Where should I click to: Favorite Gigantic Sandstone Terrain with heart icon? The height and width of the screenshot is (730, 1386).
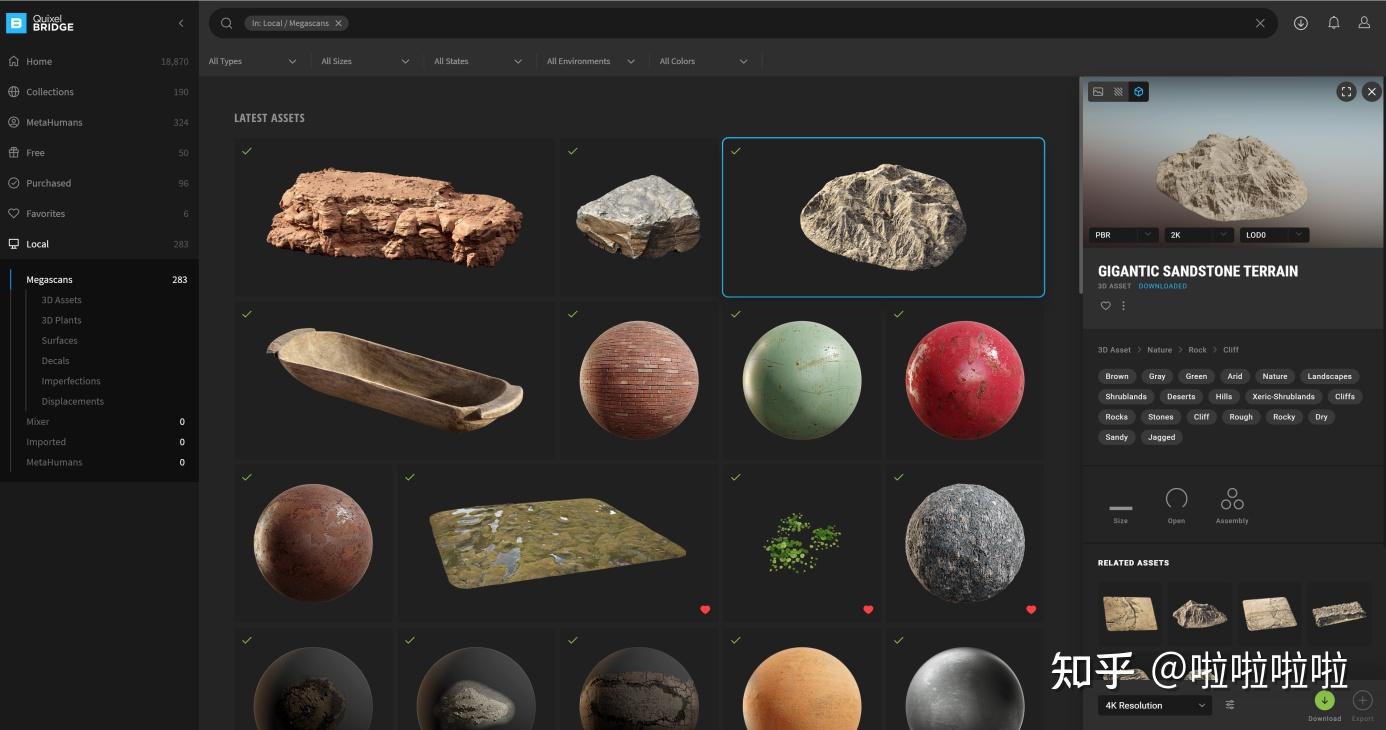point(1105,306)
